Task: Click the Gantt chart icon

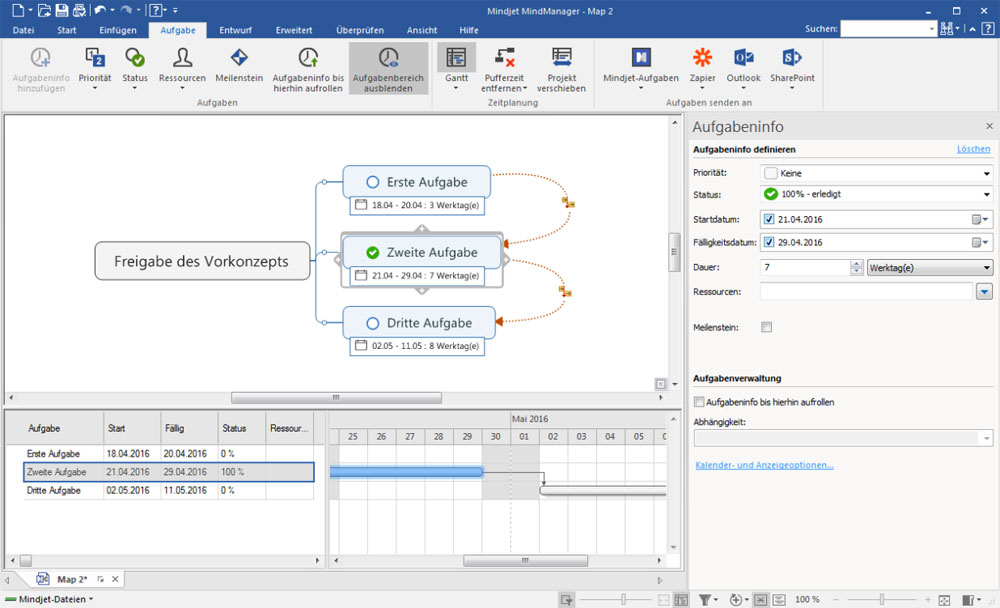Action: coord(456,58)
